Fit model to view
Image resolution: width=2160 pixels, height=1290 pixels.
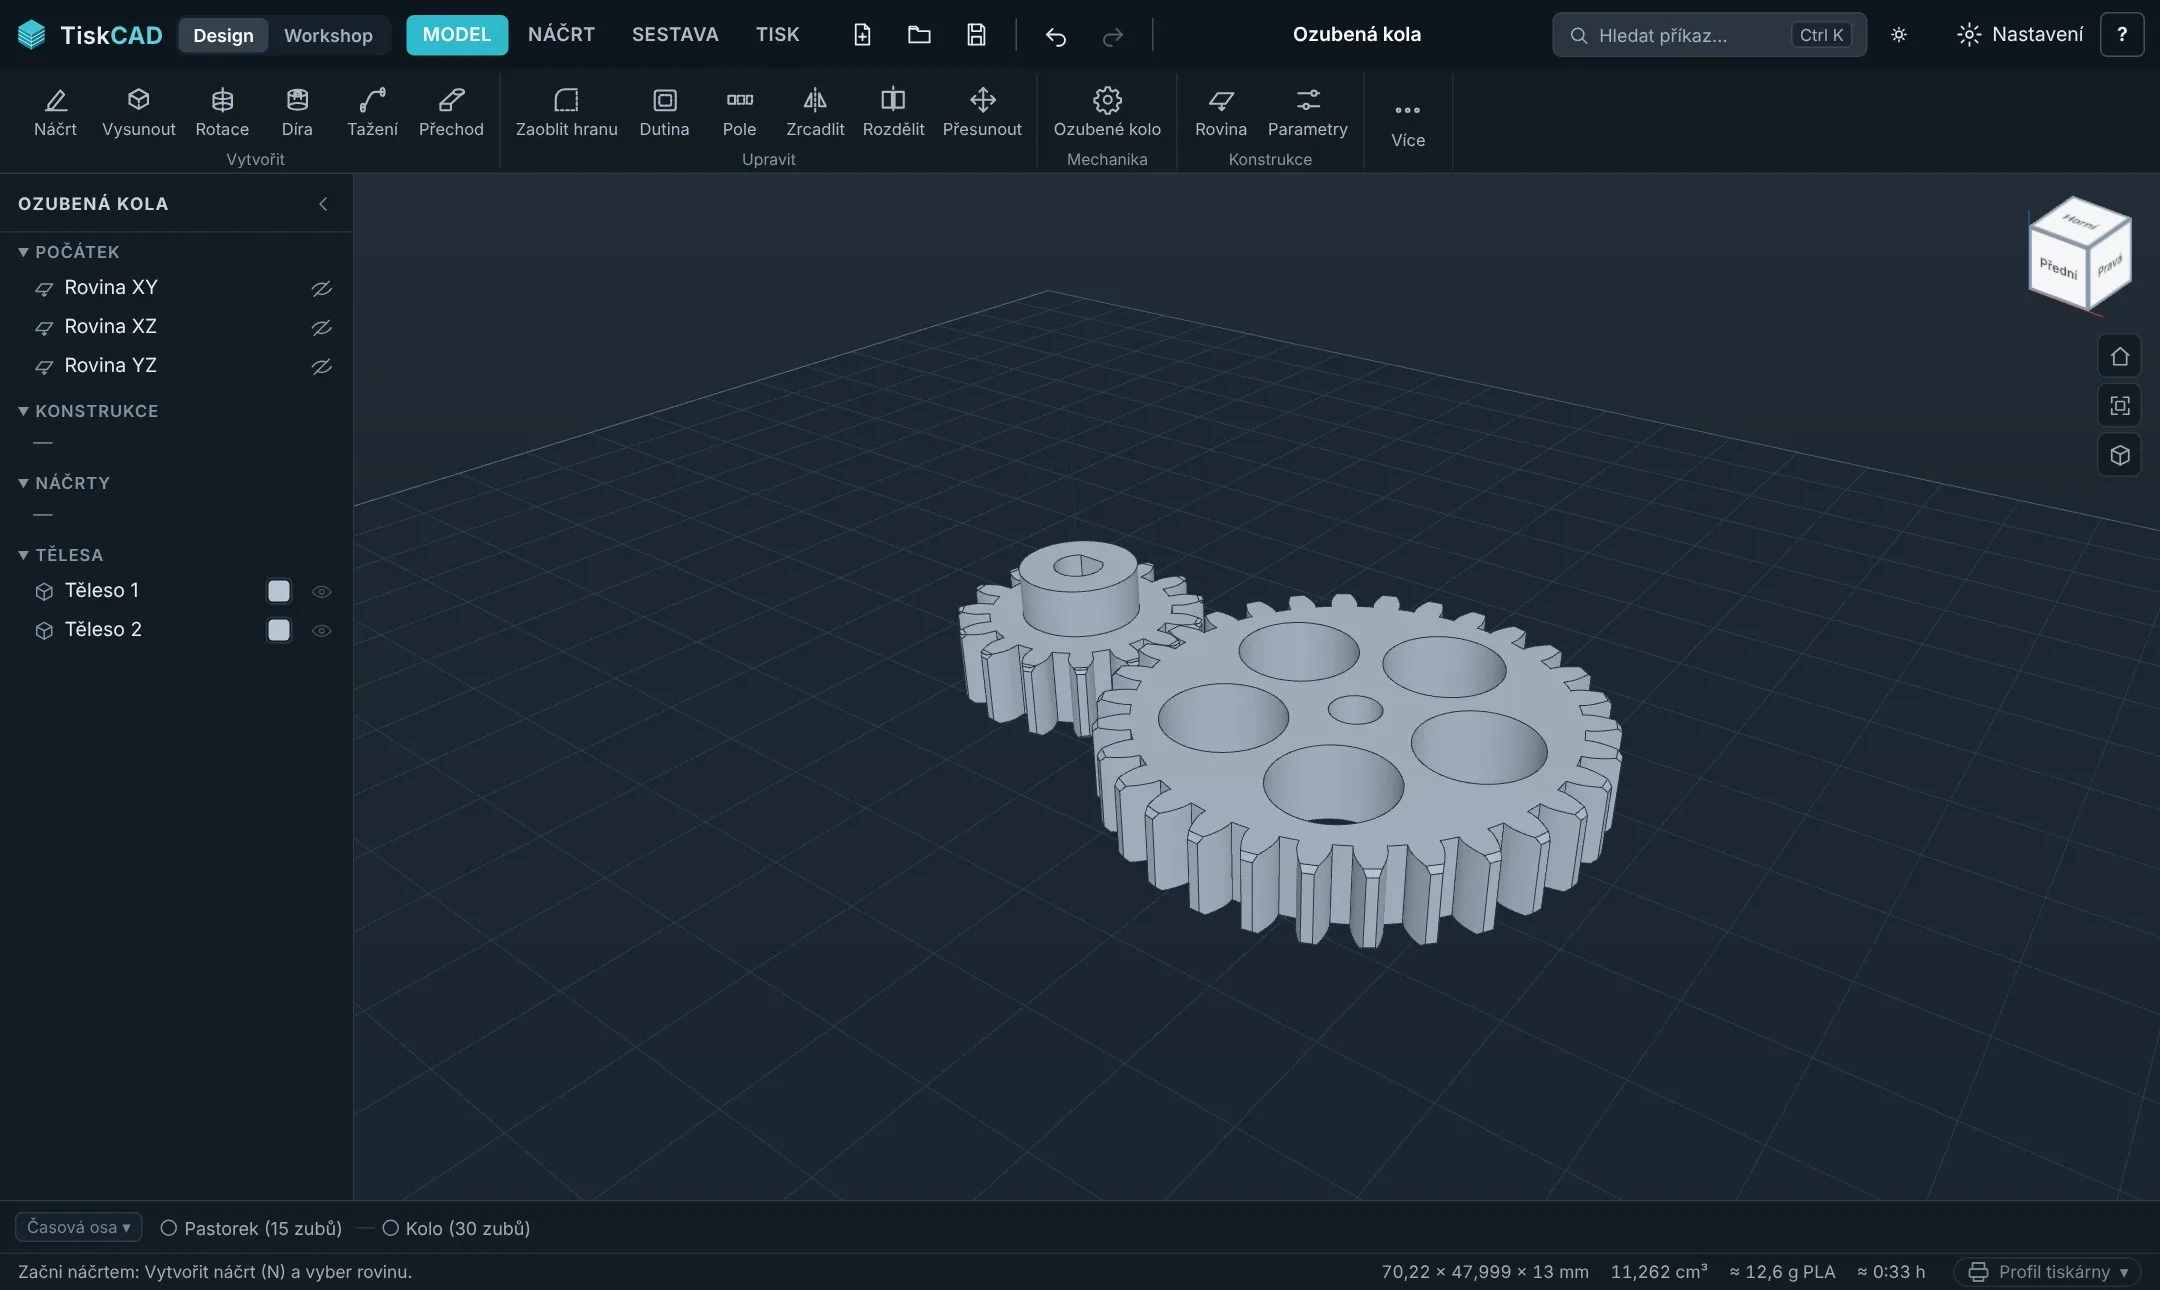[x=2119, y=406]
